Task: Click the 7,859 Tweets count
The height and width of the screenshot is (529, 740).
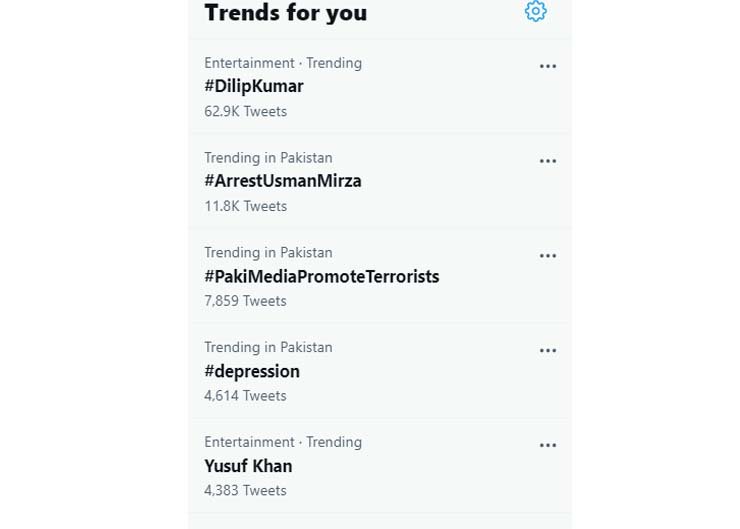Action: point(246,301)
